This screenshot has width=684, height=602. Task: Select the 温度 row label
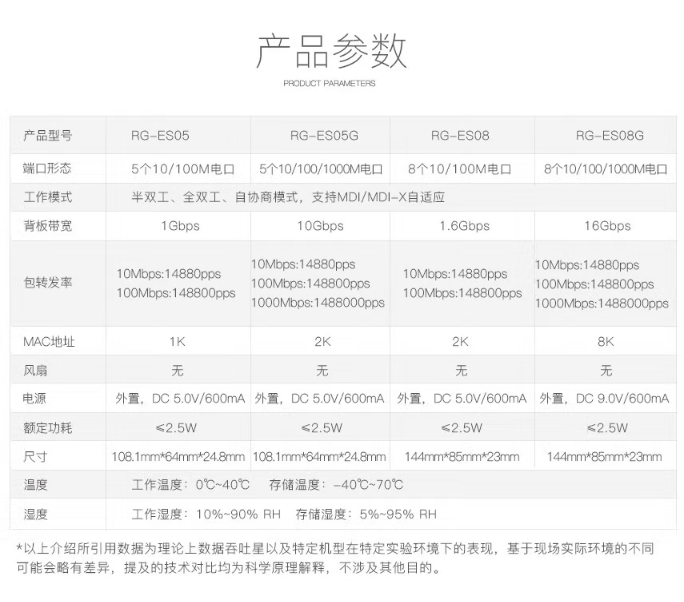(x=35, y=485)
